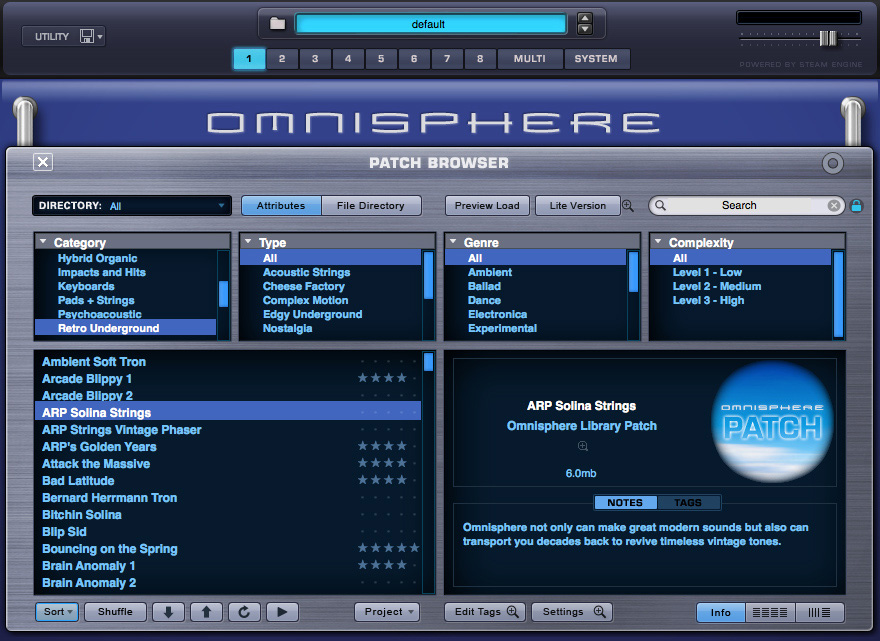Open the patch folder icon
Image resolution: width=880 pixels, height=641 pixels.
[x=277, y=24]
